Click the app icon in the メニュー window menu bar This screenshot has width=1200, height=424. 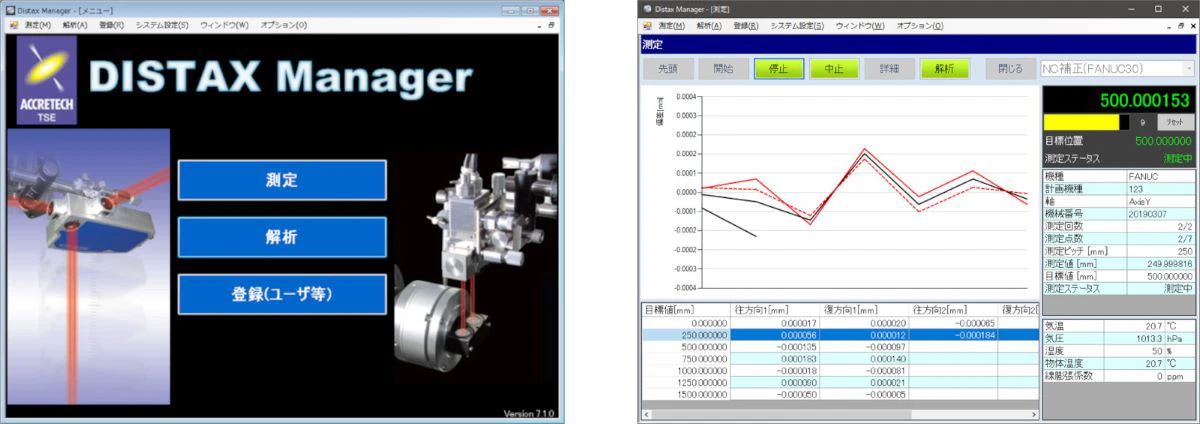click(x=15, y=24)
